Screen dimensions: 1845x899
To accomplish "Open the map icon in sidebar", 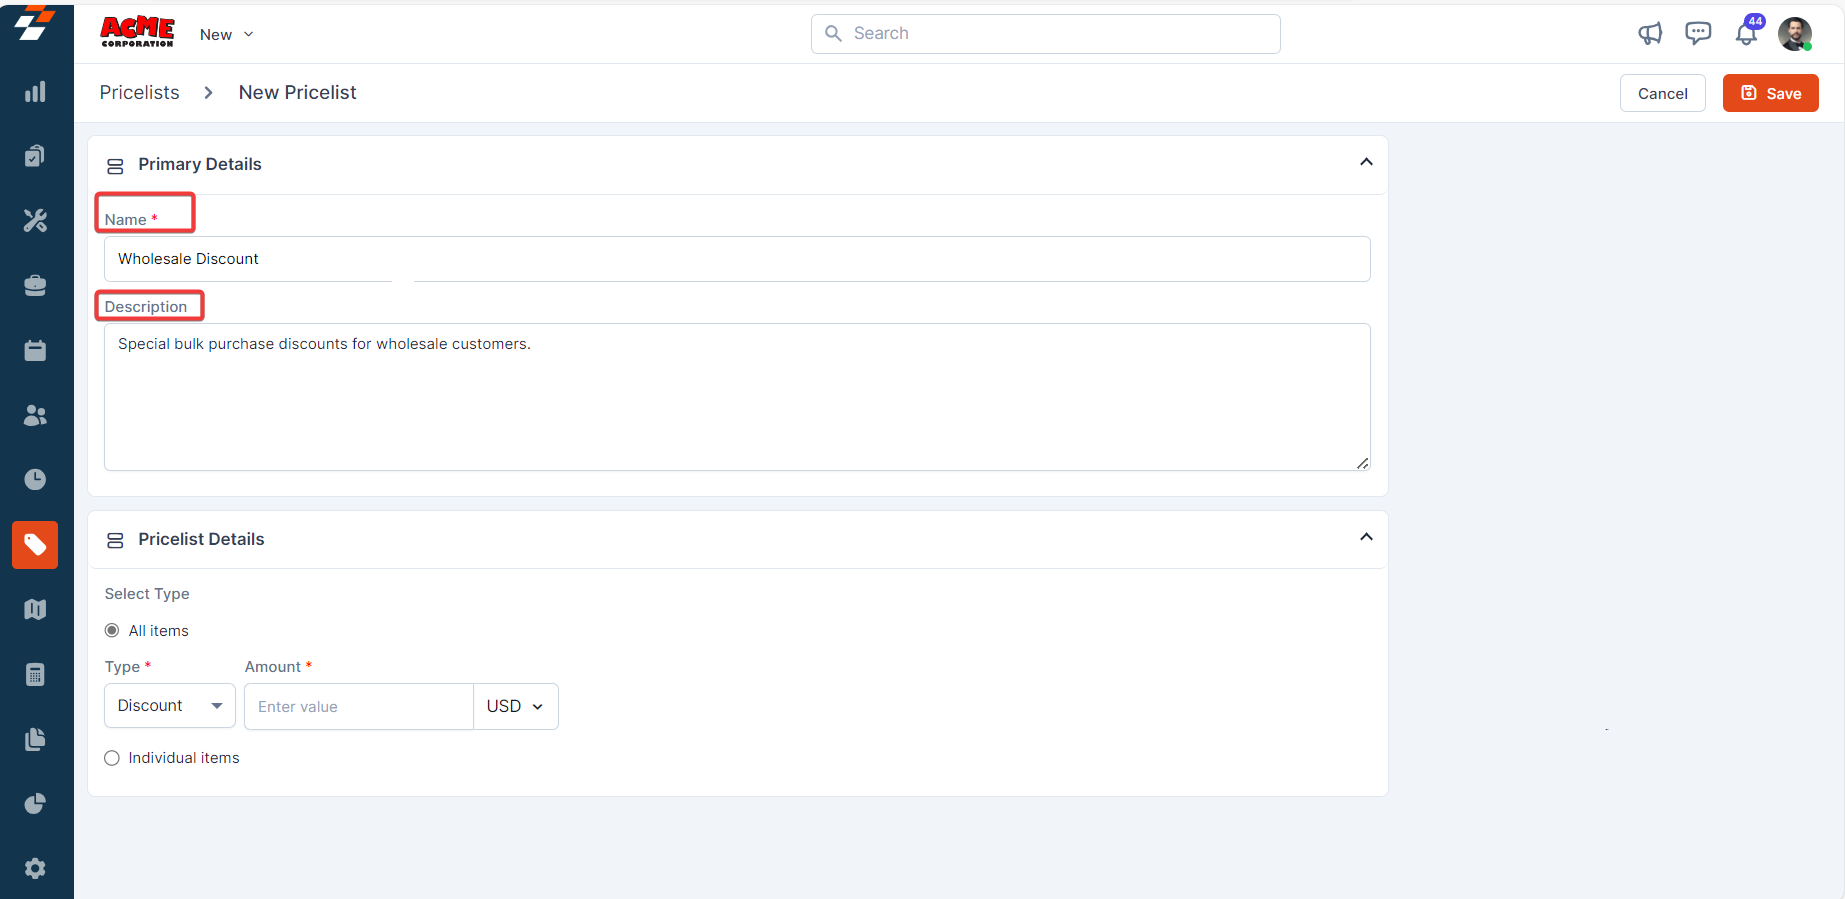I will pyautogui.click(x=35, y=609).
